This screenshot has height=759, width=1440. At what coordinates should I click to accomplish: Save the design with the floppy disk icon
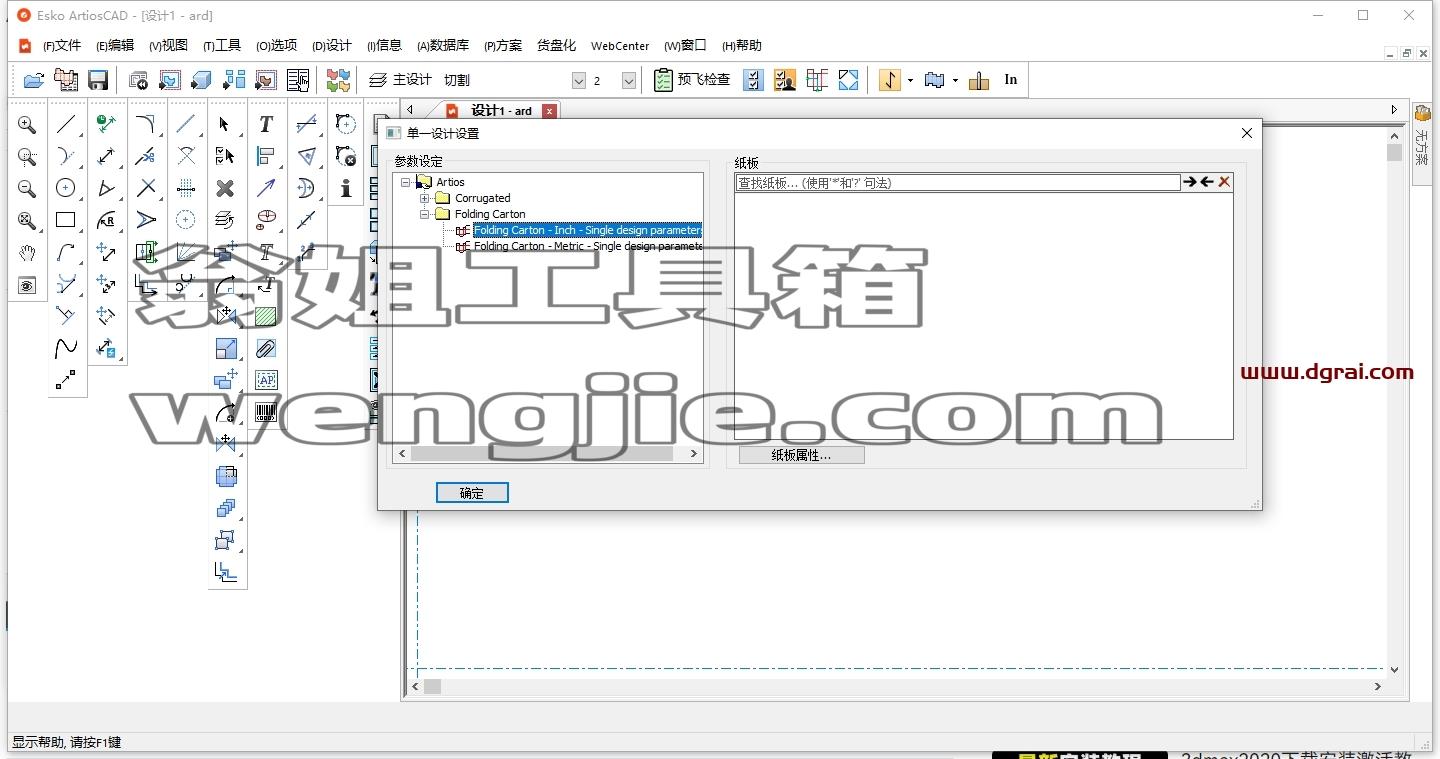pyautogui.click(x=98, y=80)
